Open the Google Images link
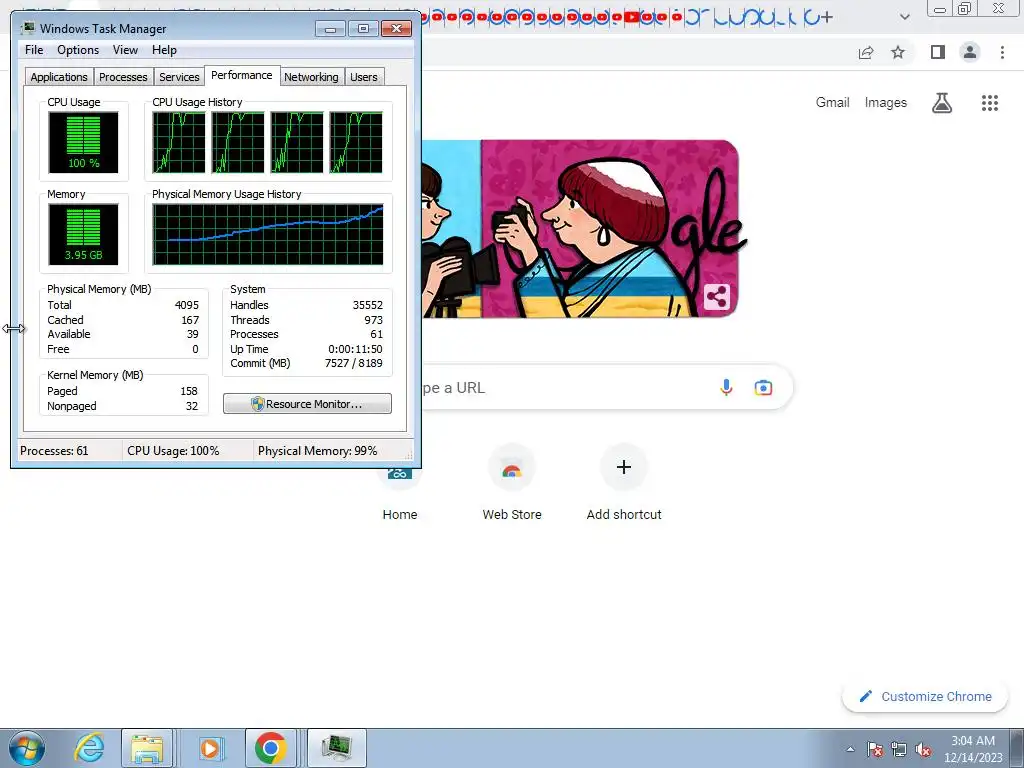Viewport: 1024px width, 768px height. tap(886, 103)
